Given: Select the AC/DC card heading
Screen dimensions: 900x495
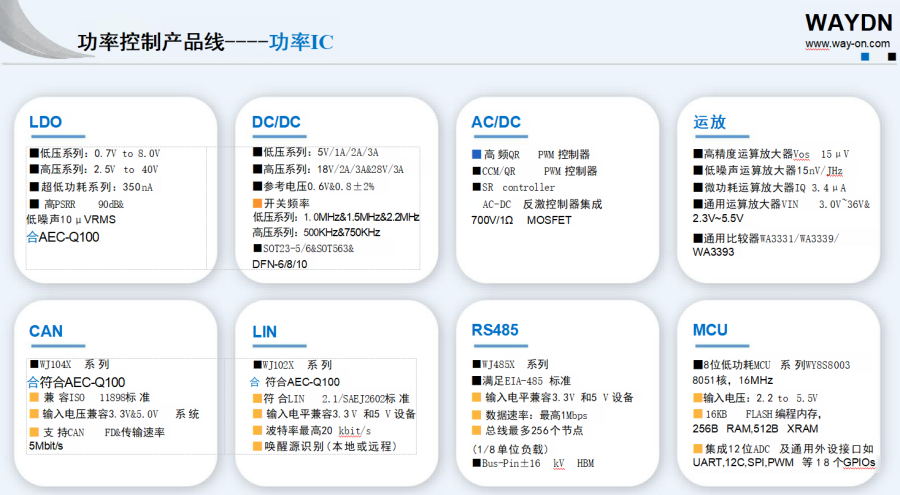Looking at the screenshot, I should tap(496, 122).
